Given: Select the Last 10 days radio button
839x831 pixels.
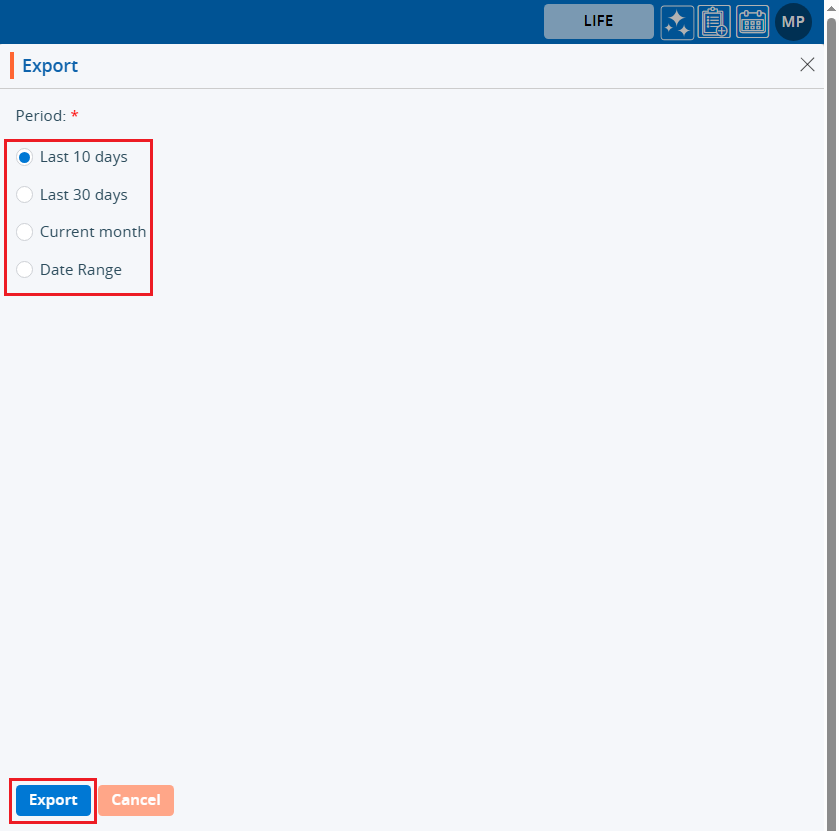Looking at the screenshot, I should coord(25,157).
